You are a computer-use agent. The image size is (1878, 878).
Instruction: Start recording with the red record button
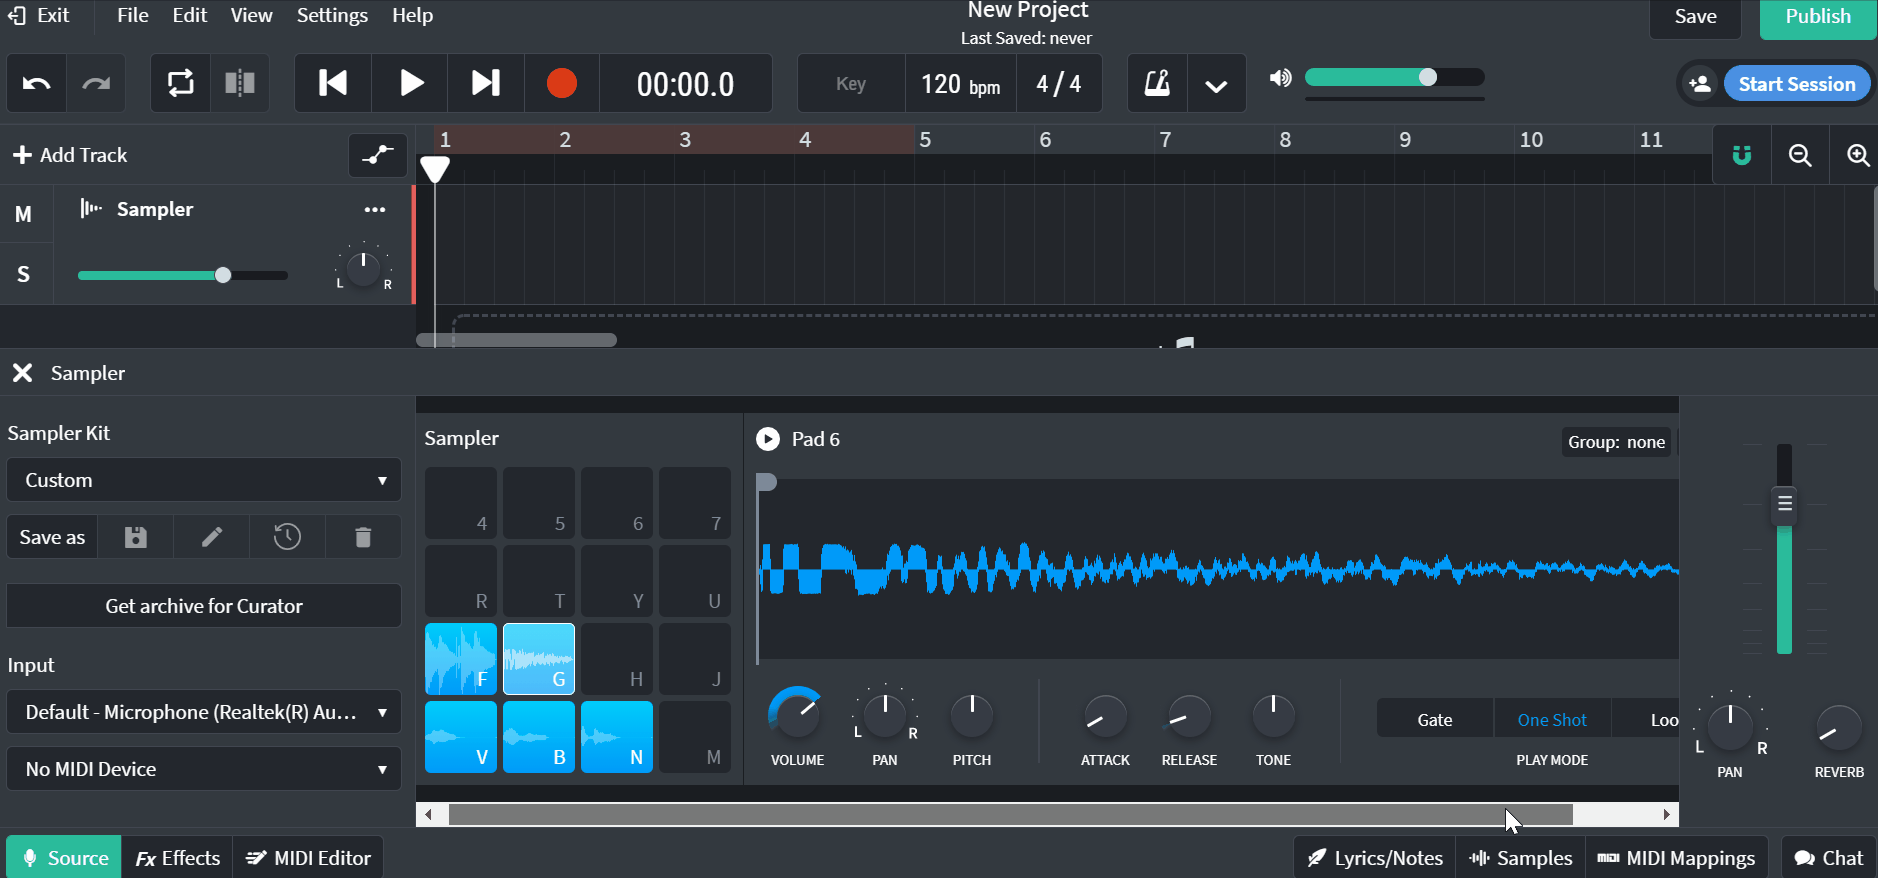click(x=562, y=83)
